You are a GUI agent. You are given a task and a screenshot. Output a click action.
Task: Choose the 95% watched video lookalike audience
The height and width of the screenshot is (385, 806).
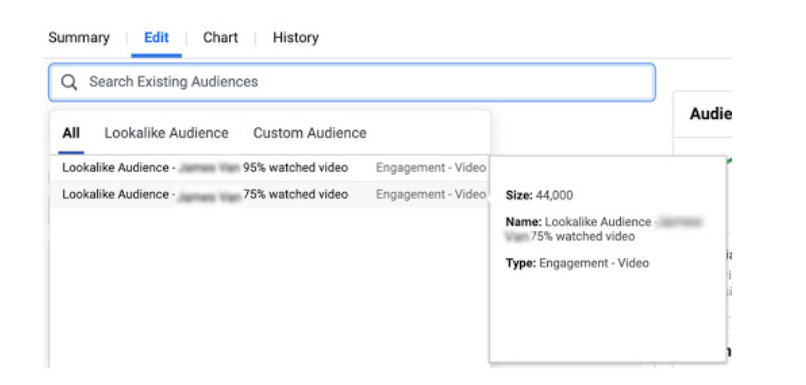click(269, 168)
